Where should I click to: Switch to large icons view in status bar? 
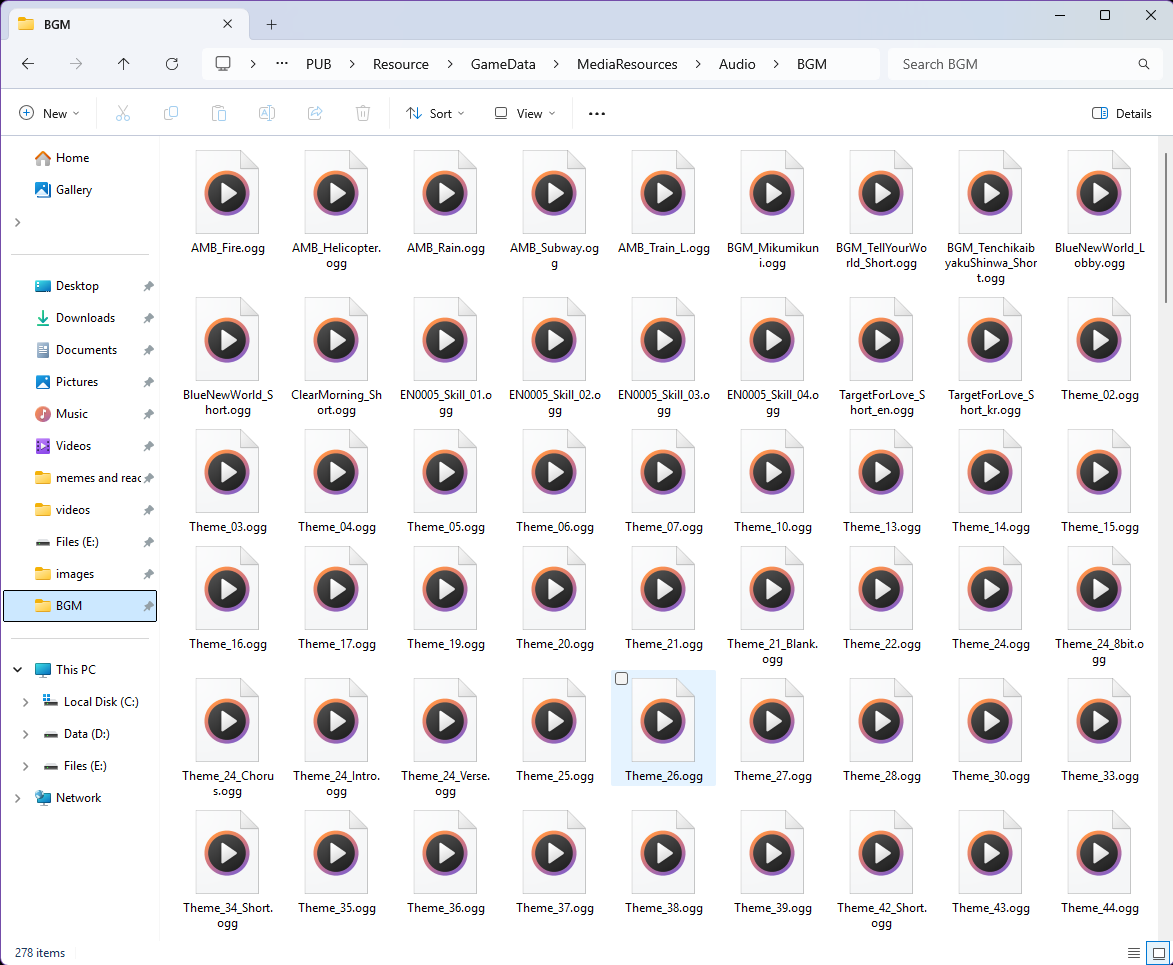pyautogui.click(x=1159, y=953)
